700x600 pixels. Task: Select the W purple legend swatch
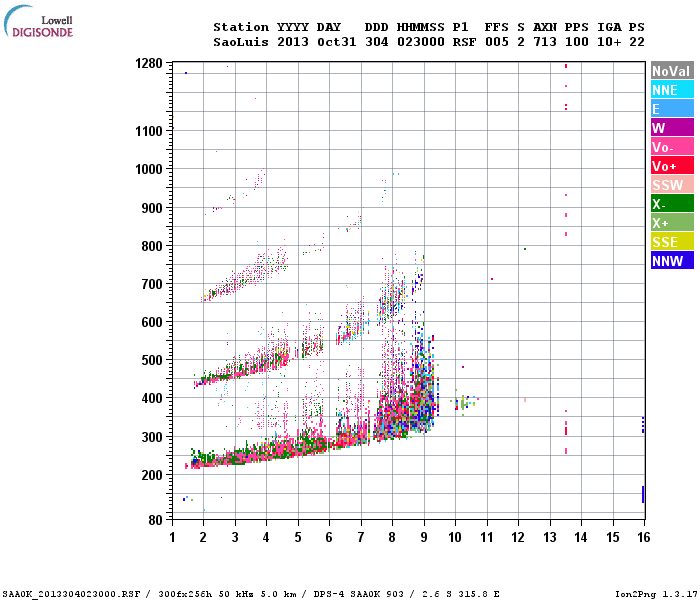tap(672, 128)
